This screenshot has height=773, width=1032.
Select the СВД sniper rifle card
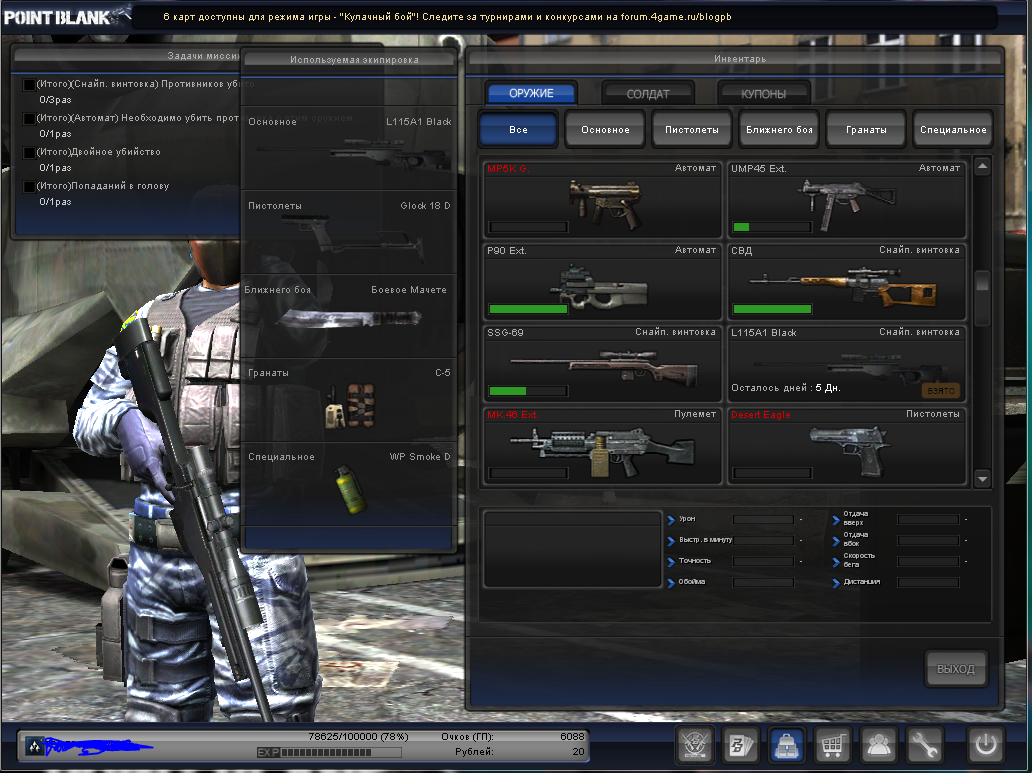pos(846,282)
